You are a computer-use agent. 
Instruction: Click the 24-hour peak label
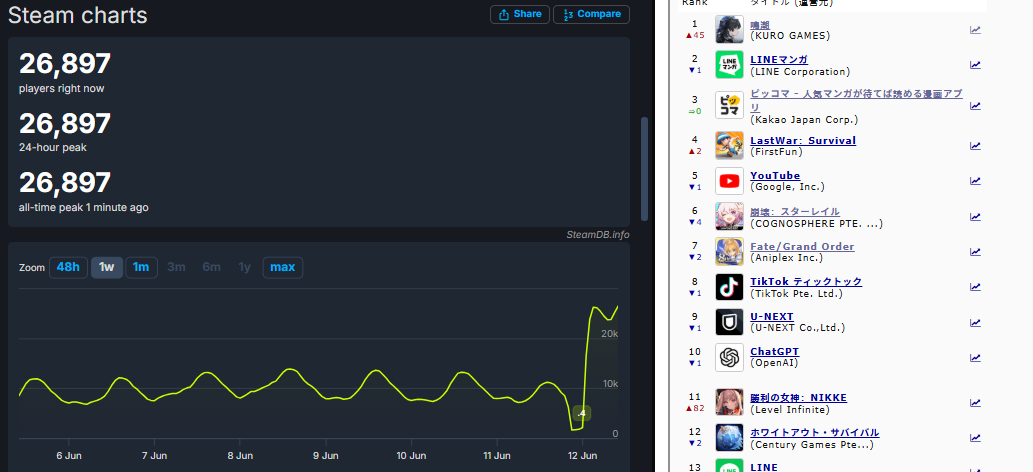click(x=53, y=148)
